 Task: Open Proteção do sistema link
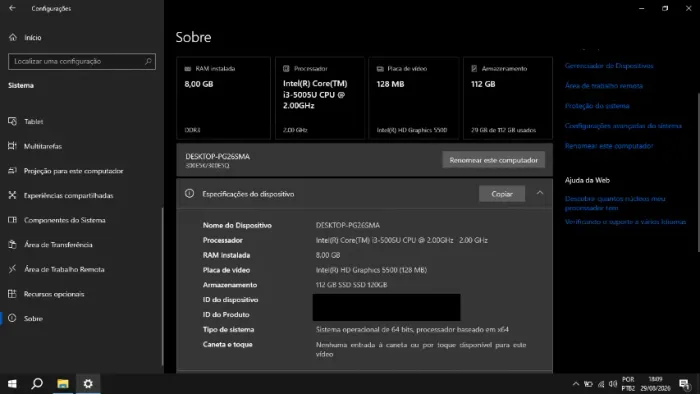click(597, 106)
